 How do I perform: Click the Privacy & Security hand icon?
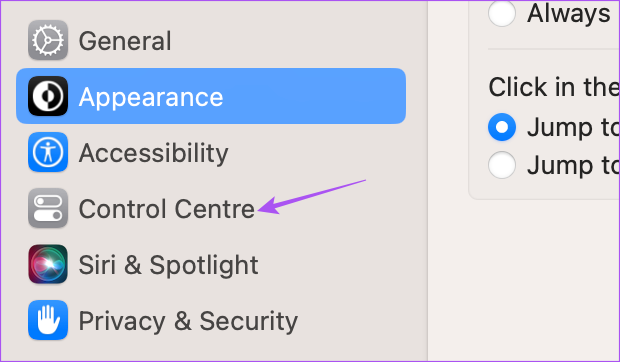point(48,320)
